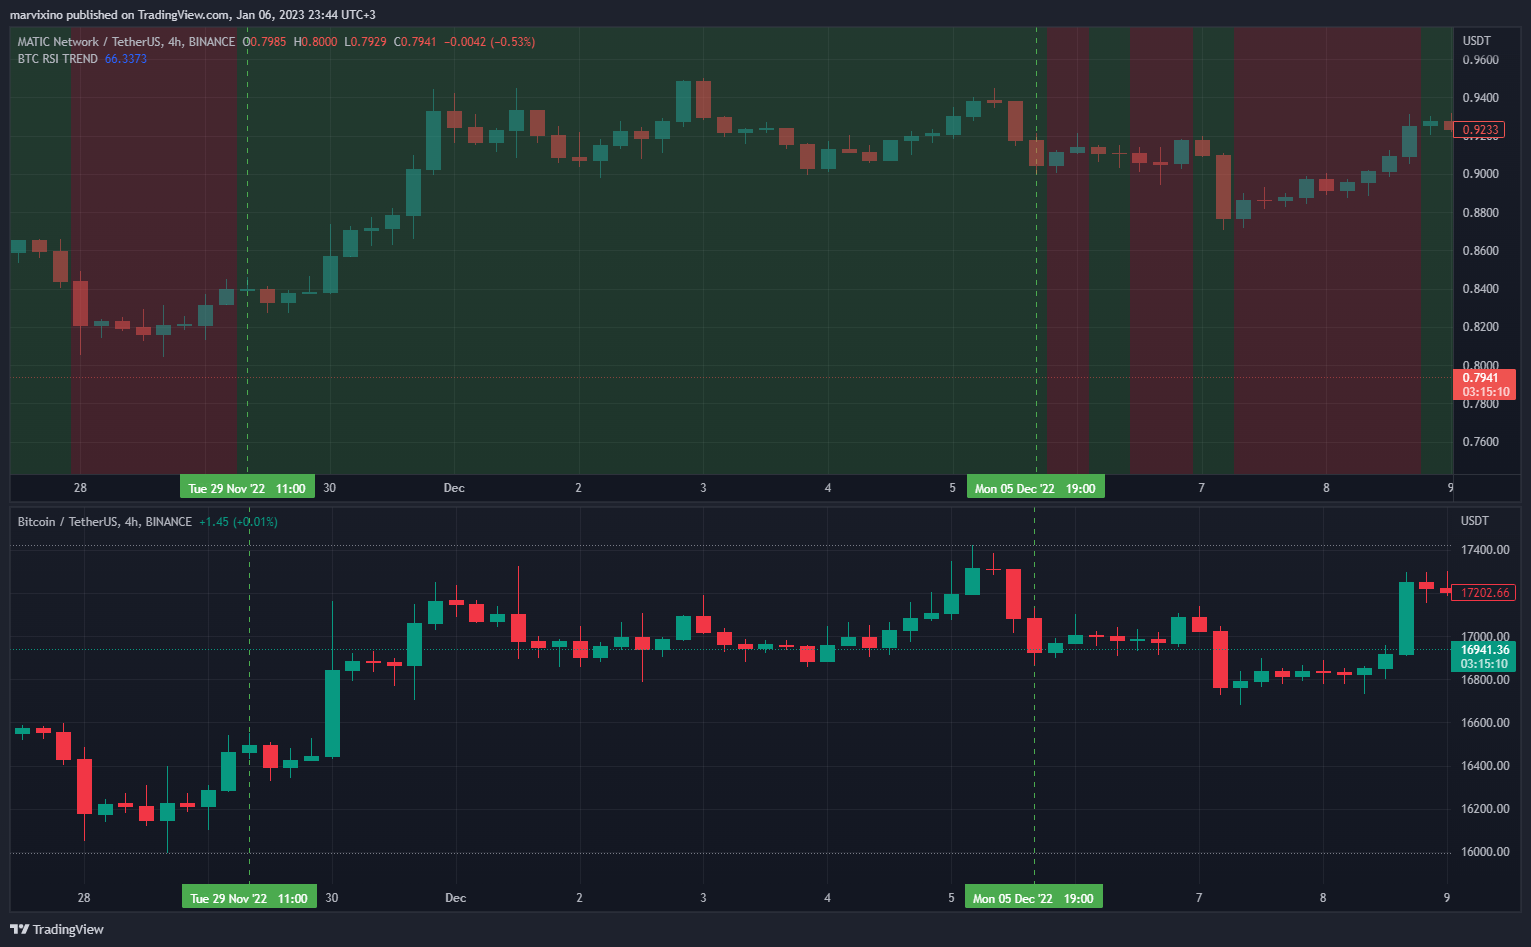Select the BTC RSI TREND indicator label

click(57, 59)
